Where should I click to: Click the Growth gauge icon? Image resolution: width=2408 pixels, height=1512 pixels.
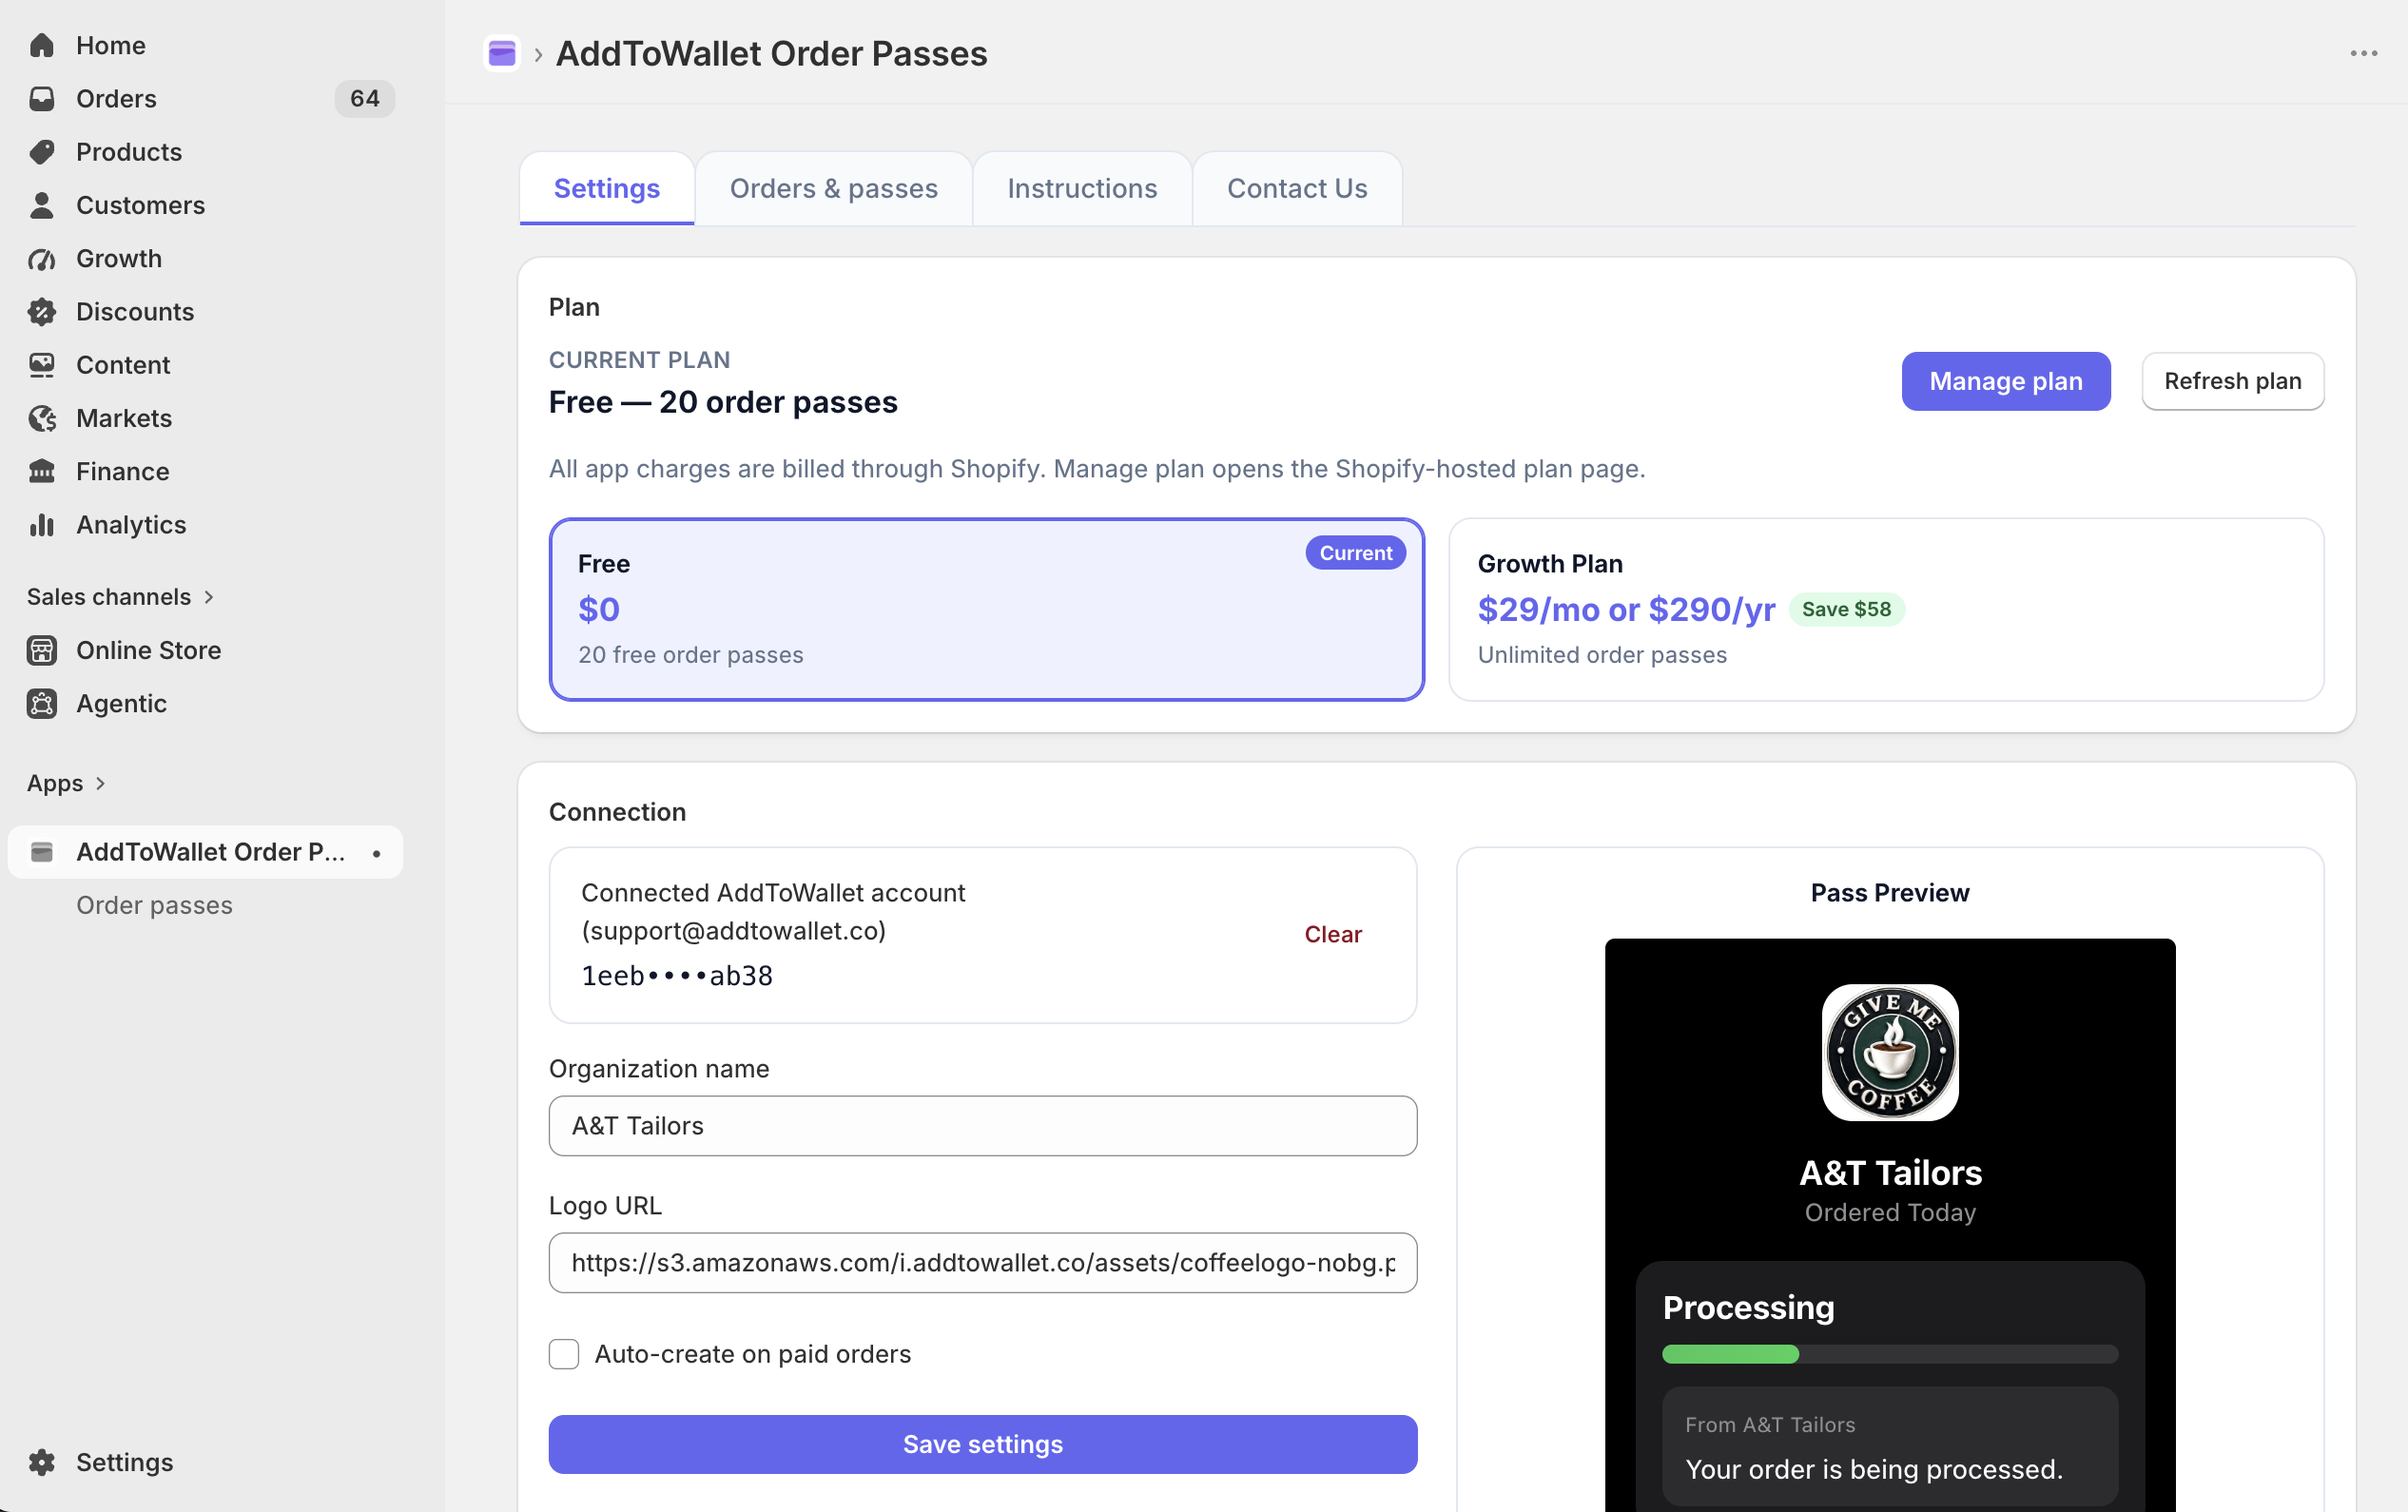(42, 258)
